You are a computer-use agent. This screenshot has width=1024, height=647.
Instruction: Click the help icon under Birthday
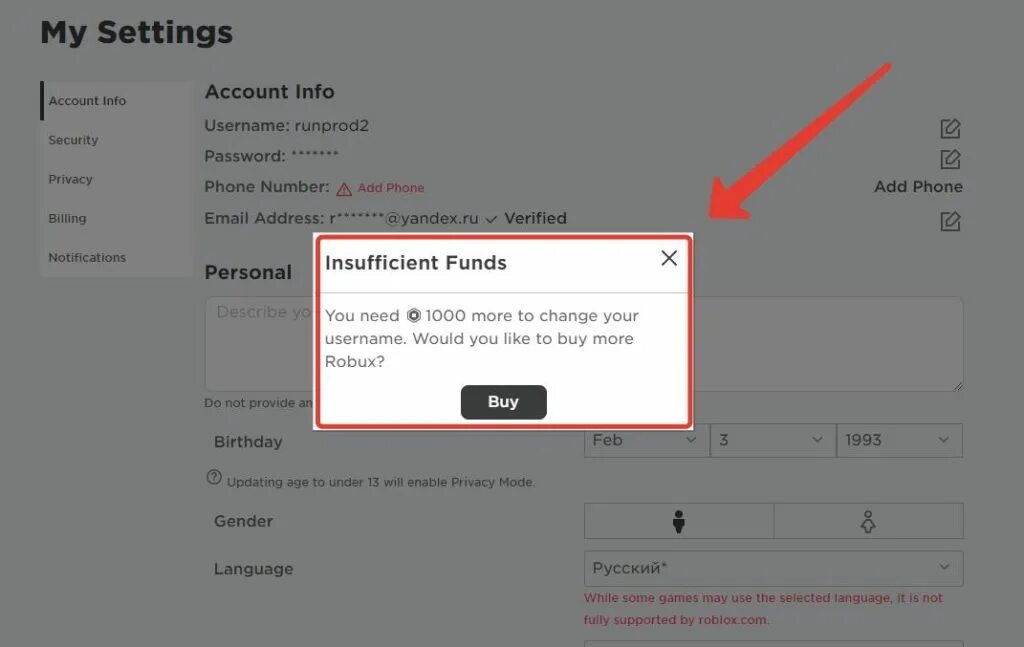tap(214, 477)
